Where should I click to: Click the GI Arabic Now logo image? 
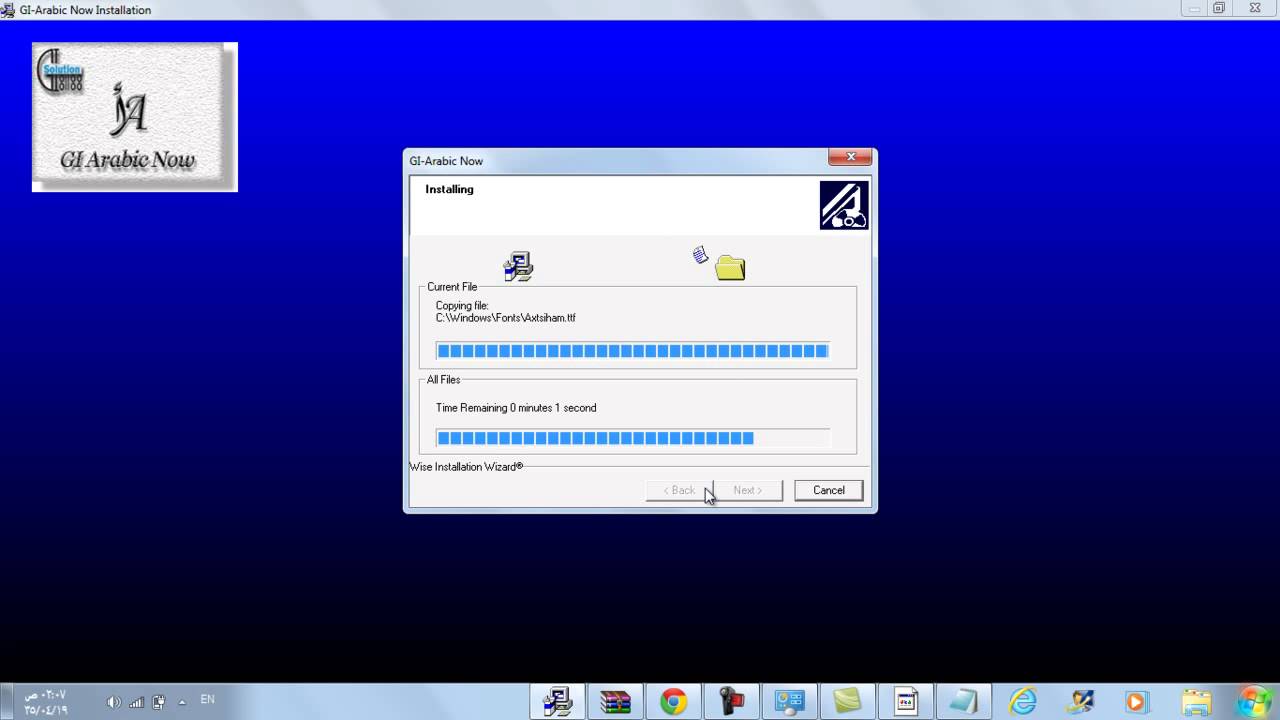tap(135, 117)
